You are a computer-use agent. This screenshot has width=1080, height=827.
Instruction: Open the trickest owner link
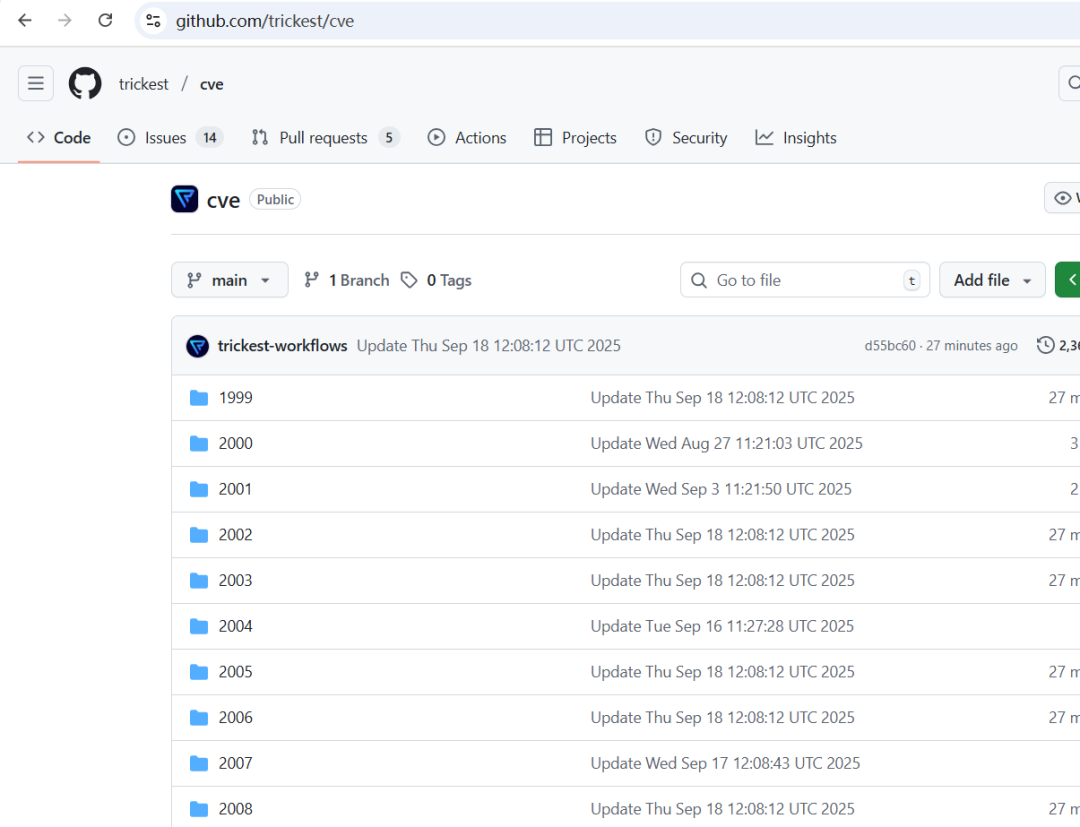[x=143, y=84]
